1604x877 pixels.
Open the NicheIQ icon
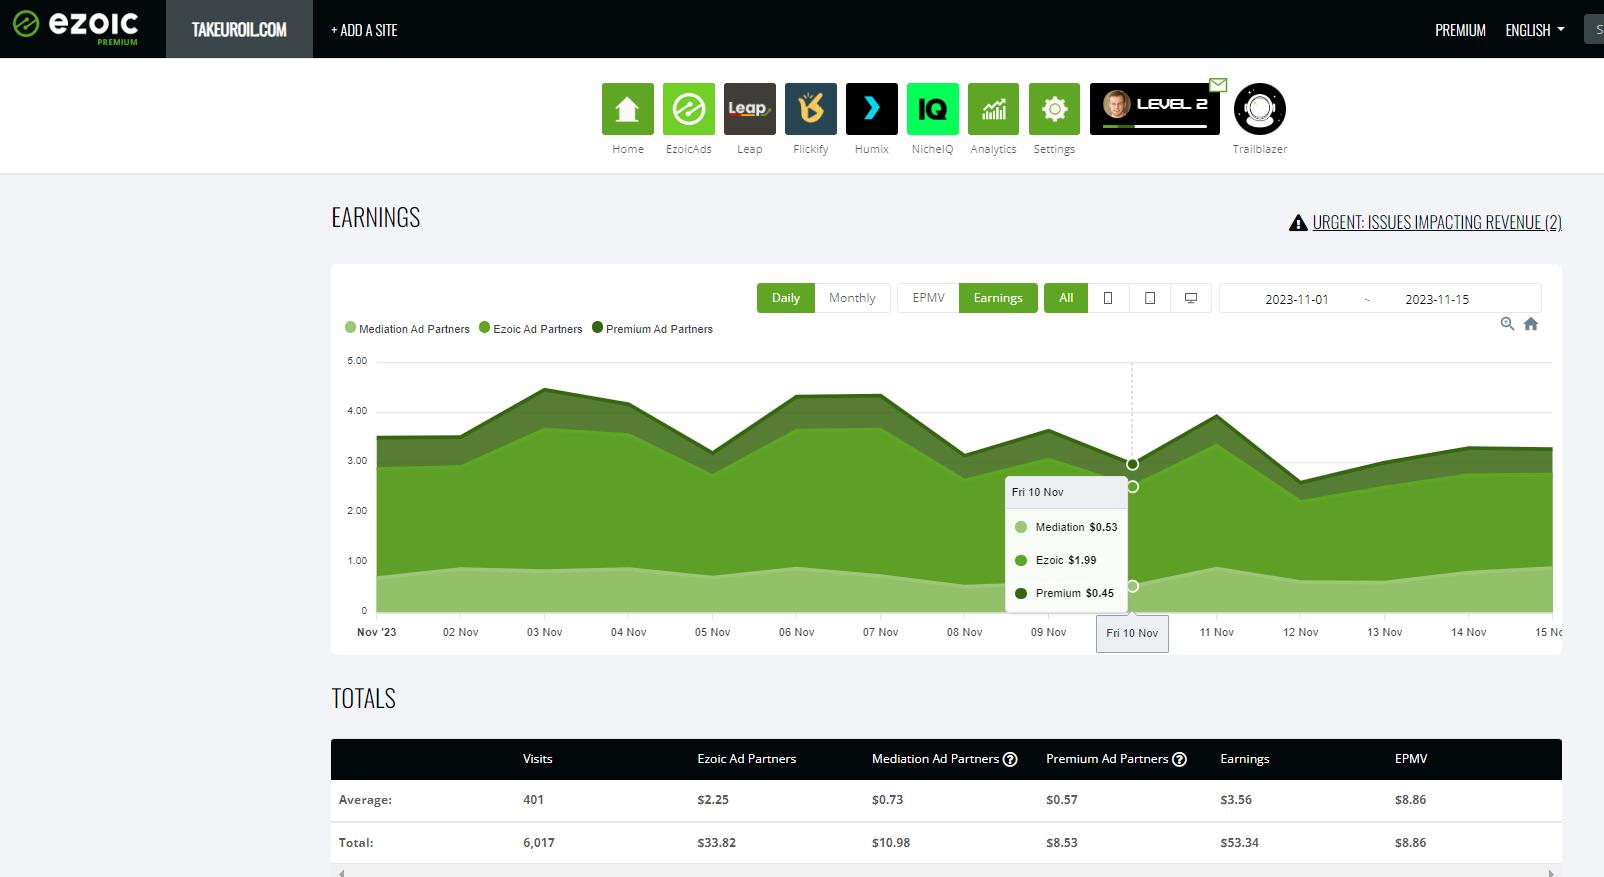[932, 109]
